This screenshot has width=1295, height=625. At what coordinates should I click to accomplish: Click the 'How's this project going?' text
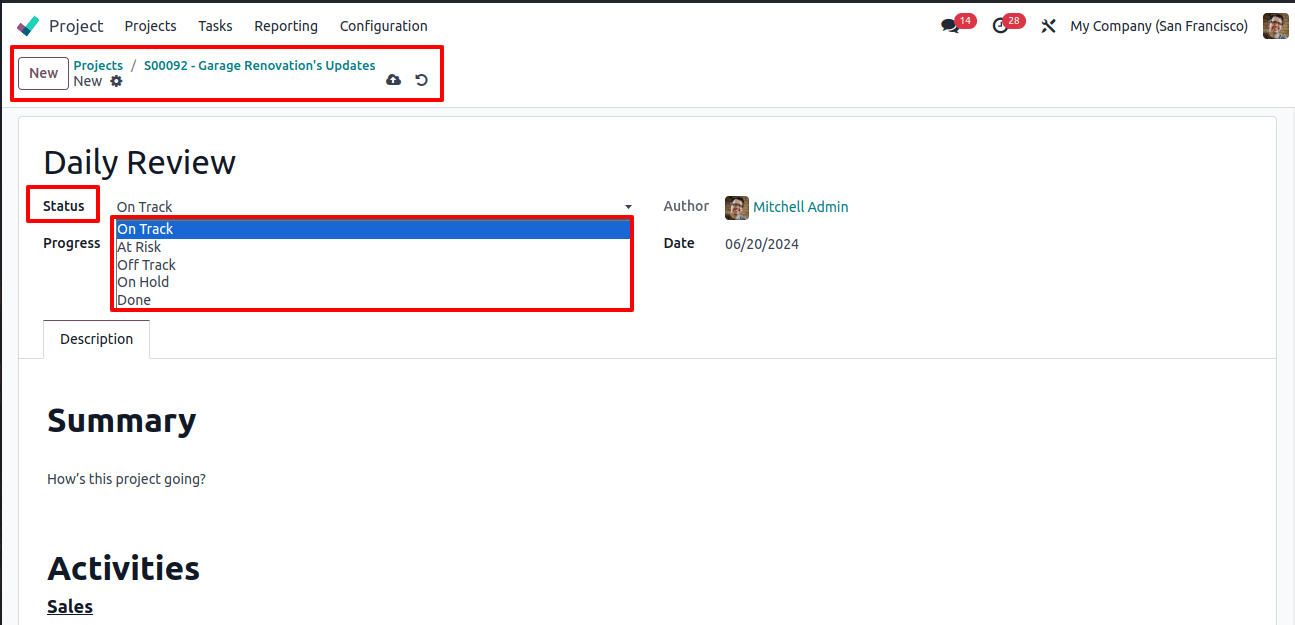[126, 479]
